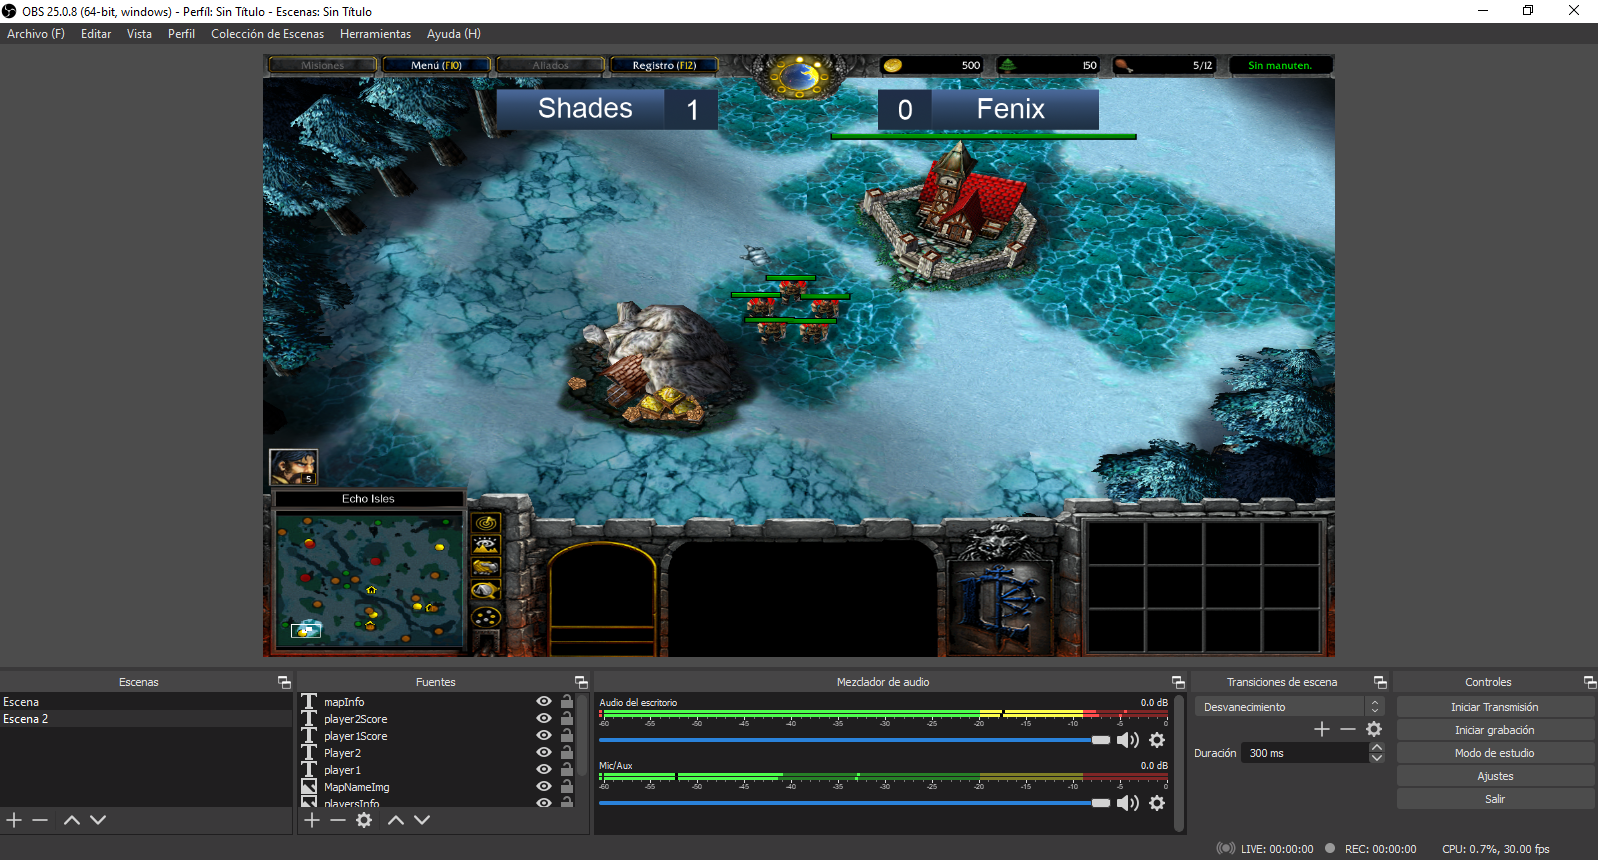Move scene up with the arrow icon
Viewport: 1598px width, 860px height.
click(x=72, y=820)
